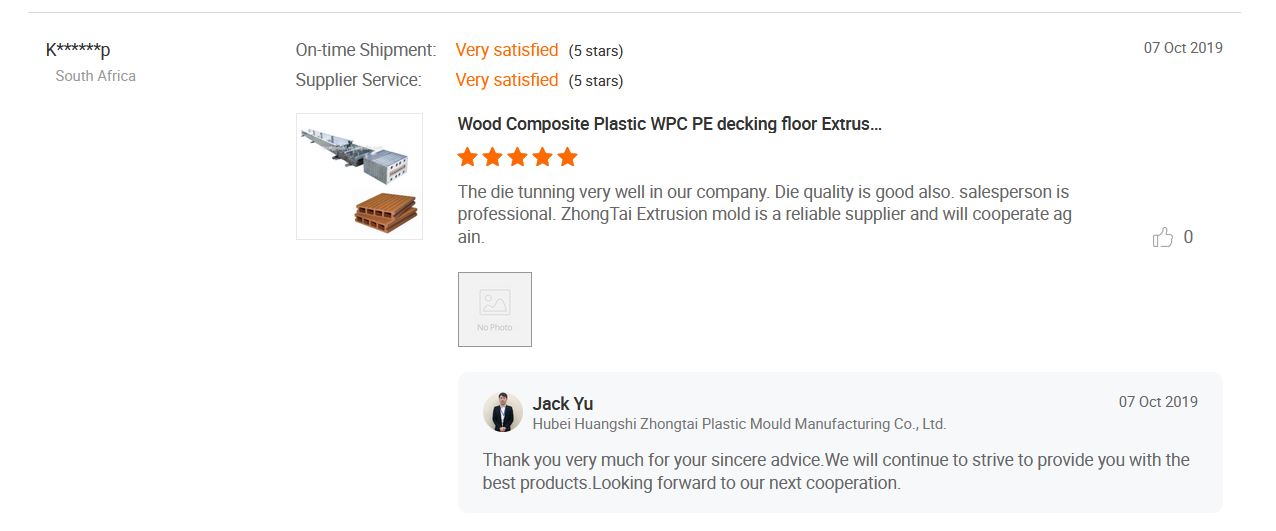Screen dimensions: 1276x531
Task: Open the No Photo placeholder thumbnail
Action: click(x=495, y=309)
